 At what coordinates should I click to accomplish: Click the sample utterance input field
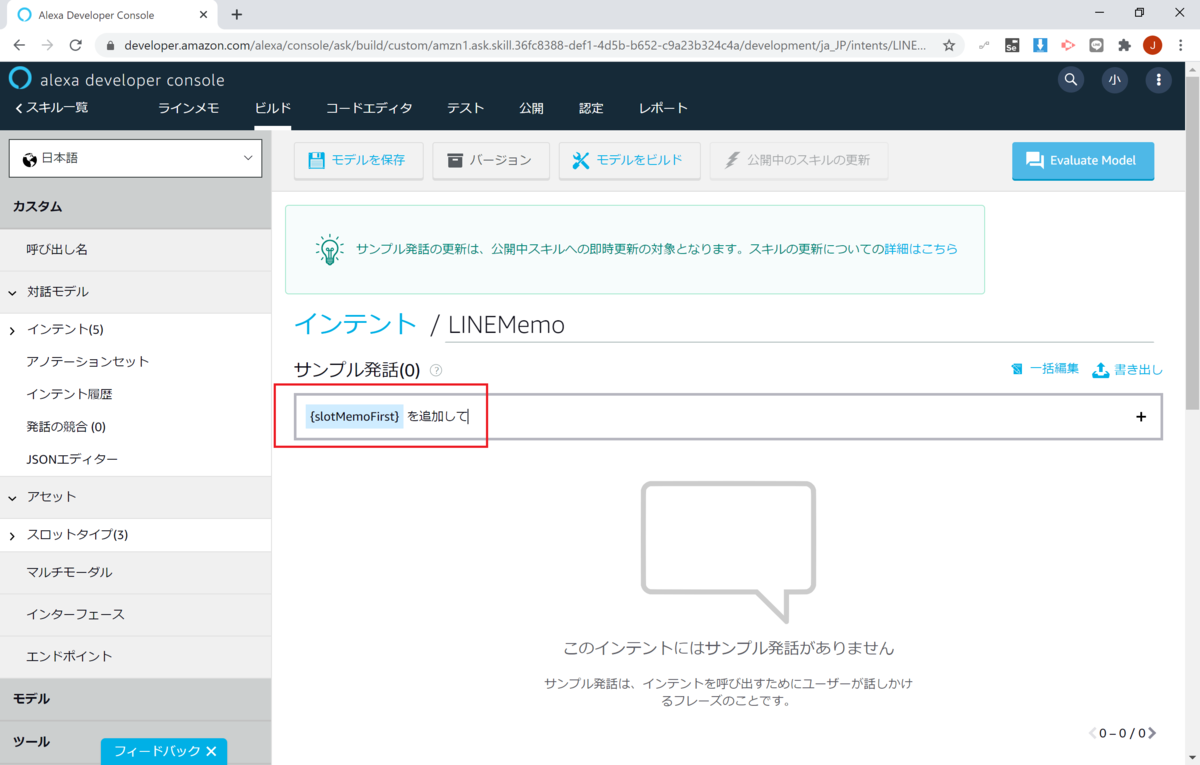tap(600, 416)
